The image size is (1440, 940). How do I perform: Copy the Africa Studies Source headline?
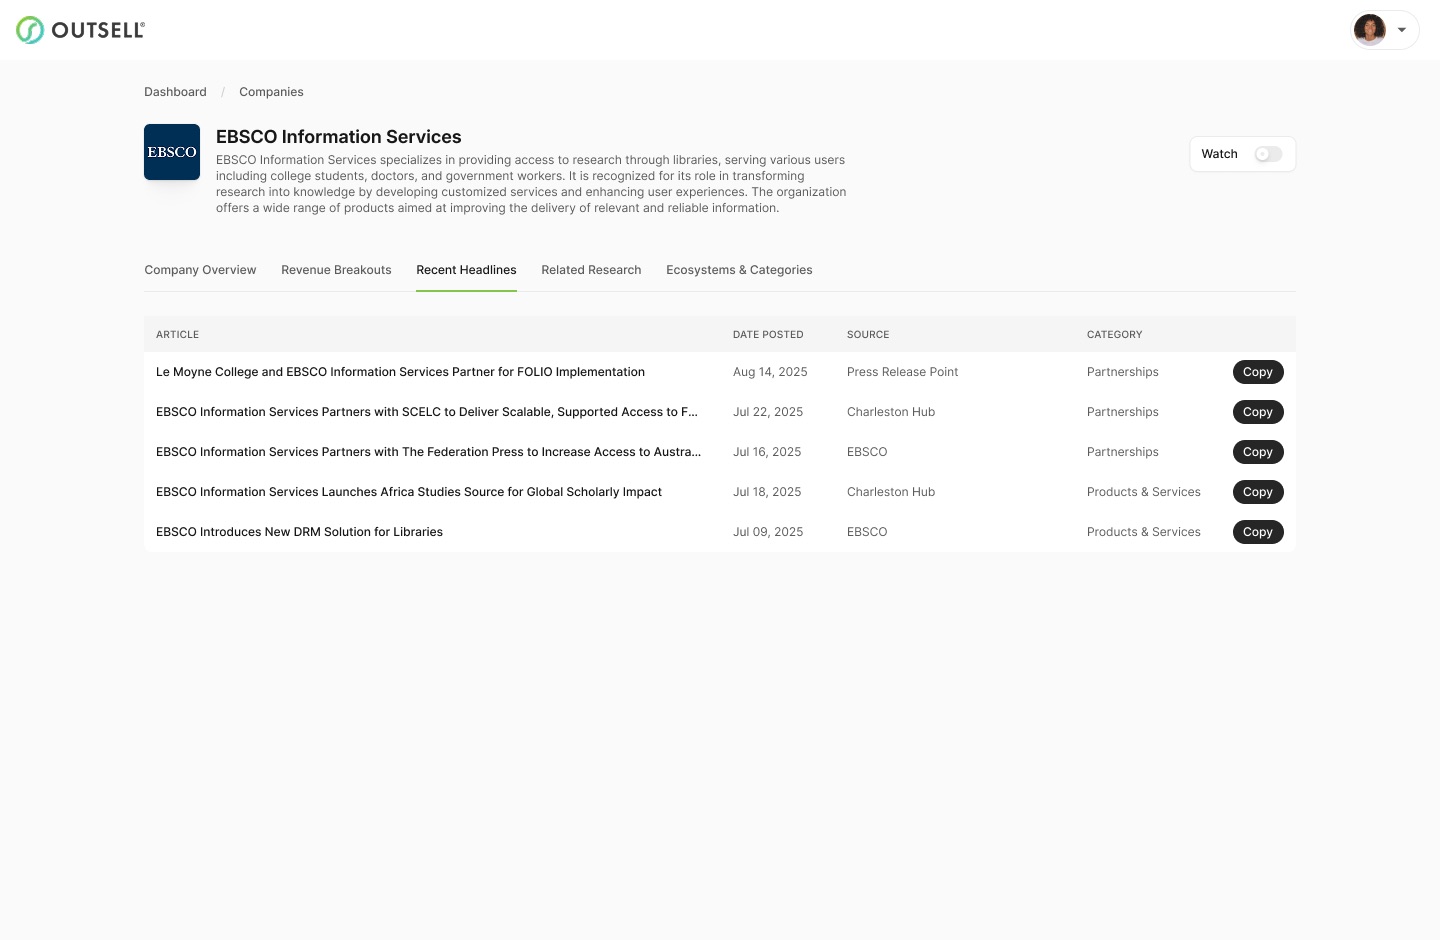(1258, 491)
